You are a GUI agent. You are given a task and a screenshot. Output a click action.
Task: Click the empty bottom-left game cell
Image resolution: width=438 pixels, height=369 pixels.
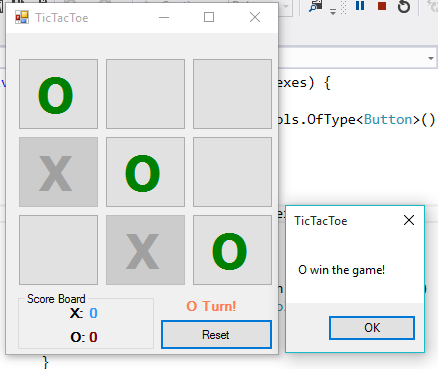(x=58, y=250)
